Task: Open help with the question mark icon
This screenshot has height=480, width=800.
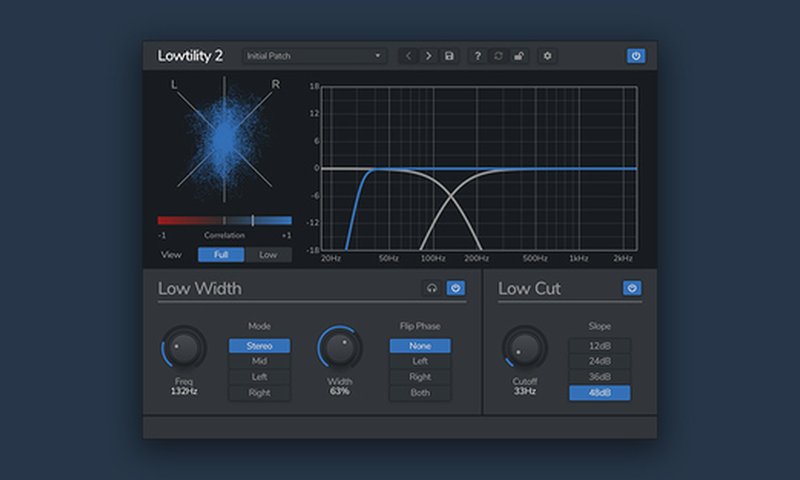Action: pyautogui.click(x=478, y=56)
